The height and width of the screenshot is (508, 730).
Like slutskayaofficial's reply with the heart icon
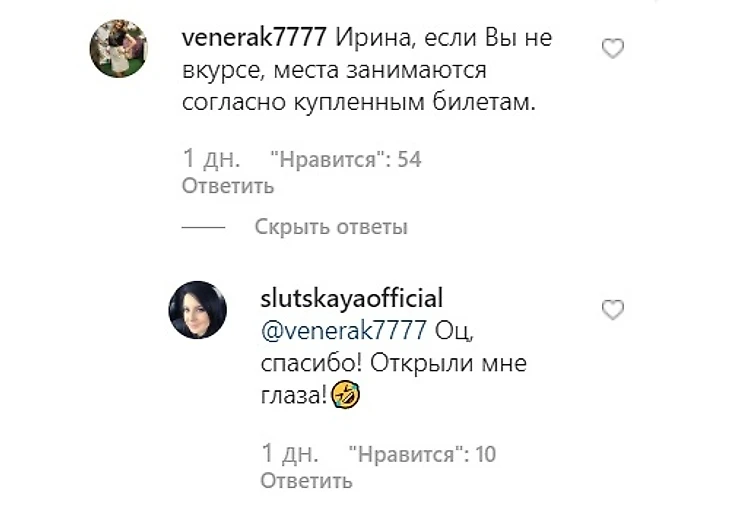(x=613, y=310)
